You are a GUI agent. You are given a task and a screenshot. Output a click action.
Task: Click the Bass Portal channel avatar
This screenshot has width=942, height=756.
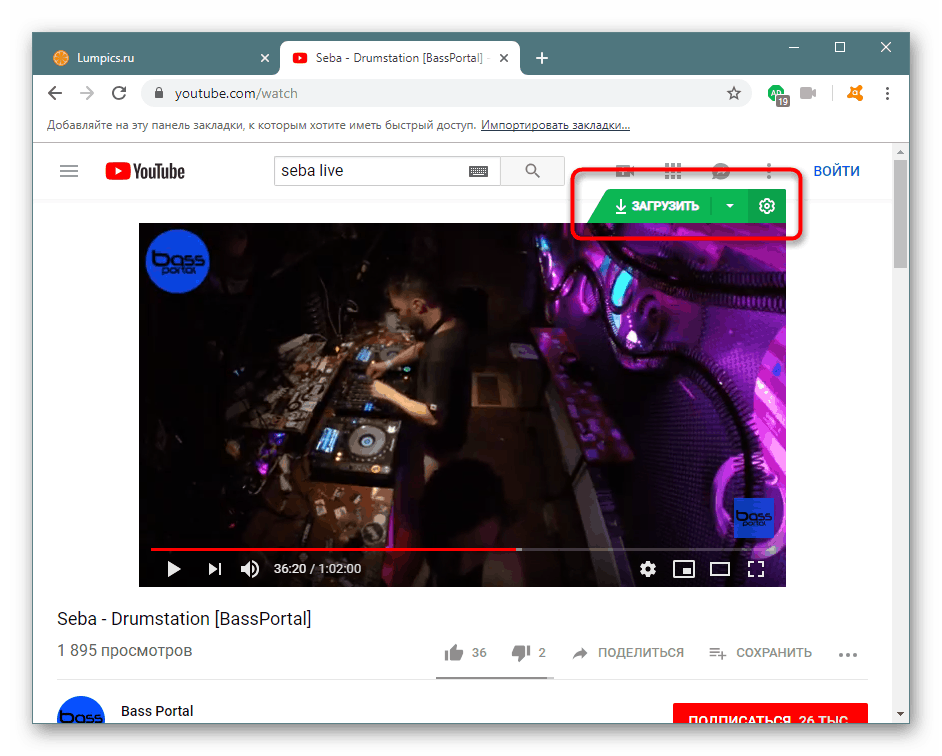click(x=81, y=710)
